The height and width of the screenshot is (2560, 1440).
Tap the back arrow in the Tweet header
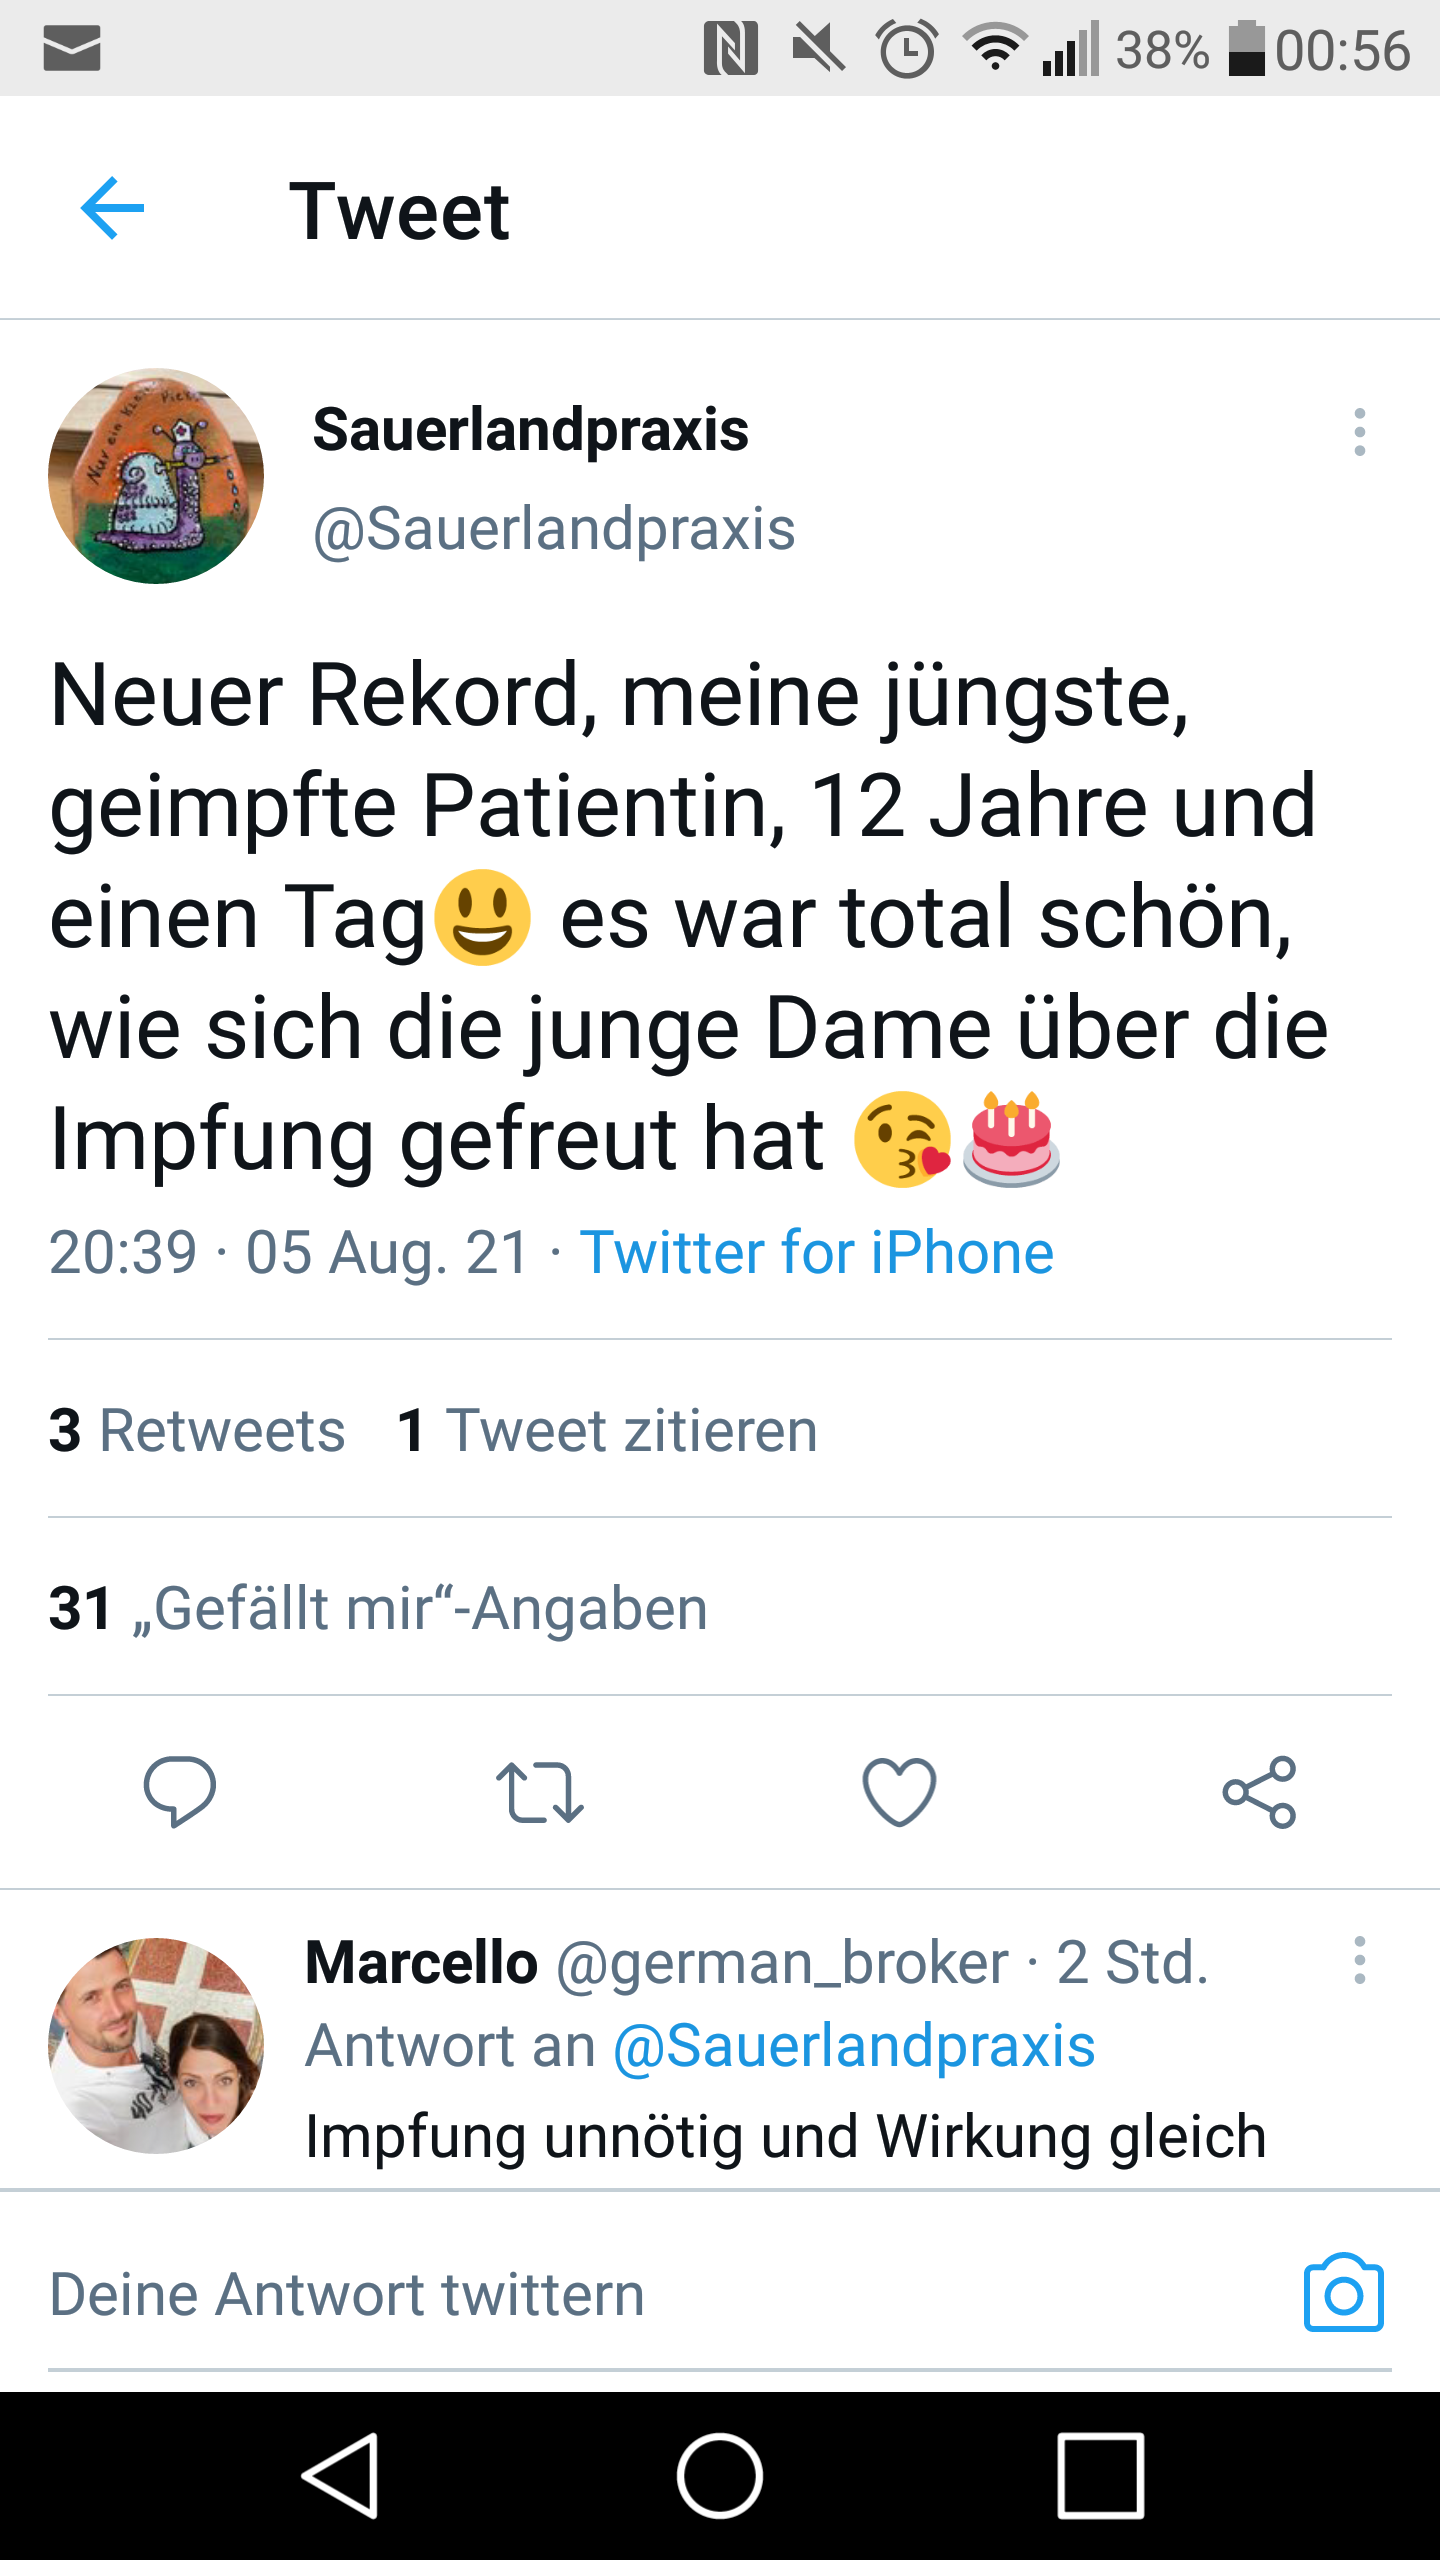coord(112,208)
